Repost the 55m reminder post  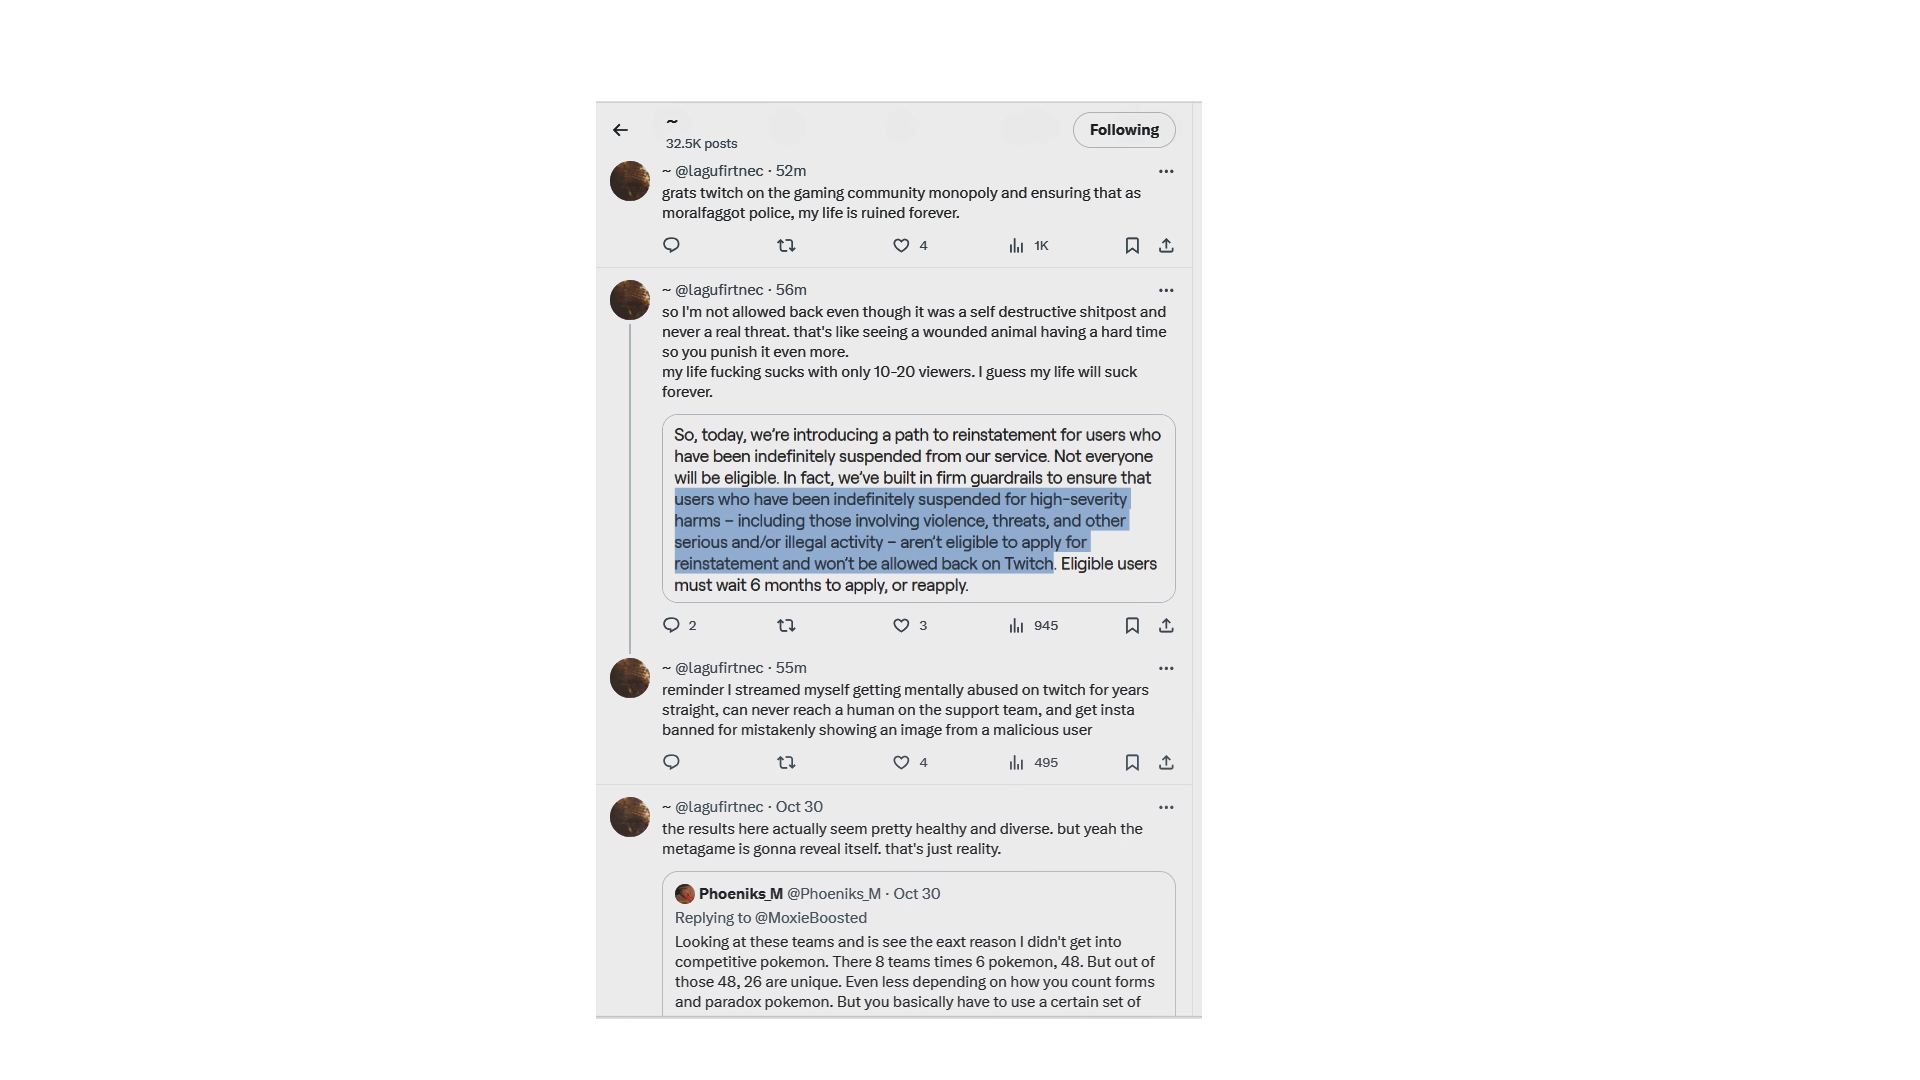pos(786,762)
